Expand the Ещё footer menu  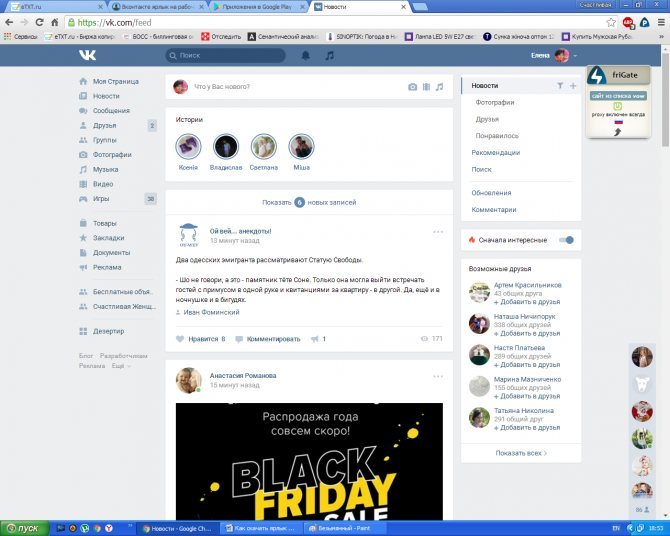click(x=121, y=366)
